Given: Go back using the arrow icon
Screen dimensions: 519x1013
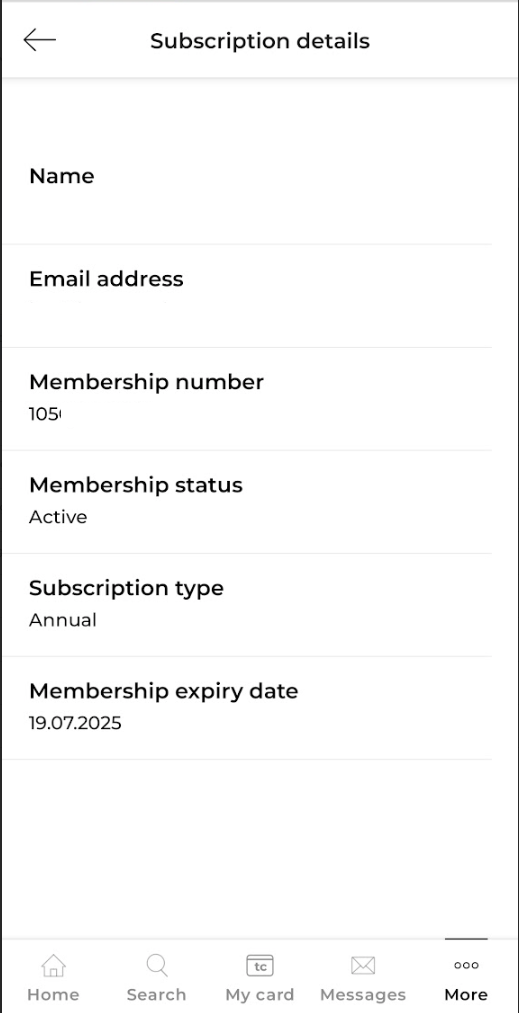Looking at the screenshot, I should [39, 40].
